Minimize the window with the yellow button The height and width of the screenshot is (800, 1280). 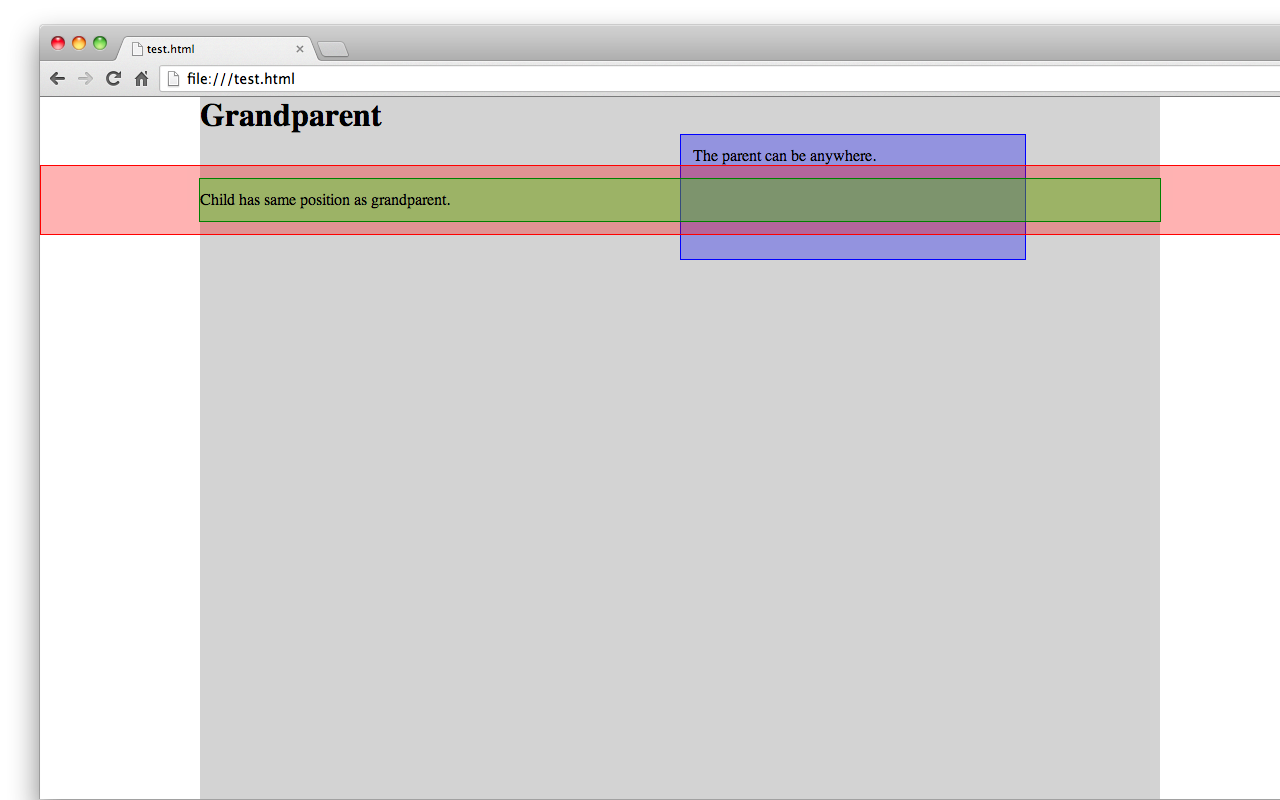coord(79,43)
